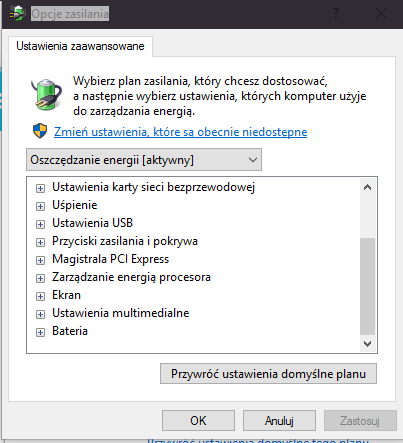Open link Zmień ustawienia, które są obecnie niedostępne
Viewport: 403px width, 443px height.
coord(180,132)
